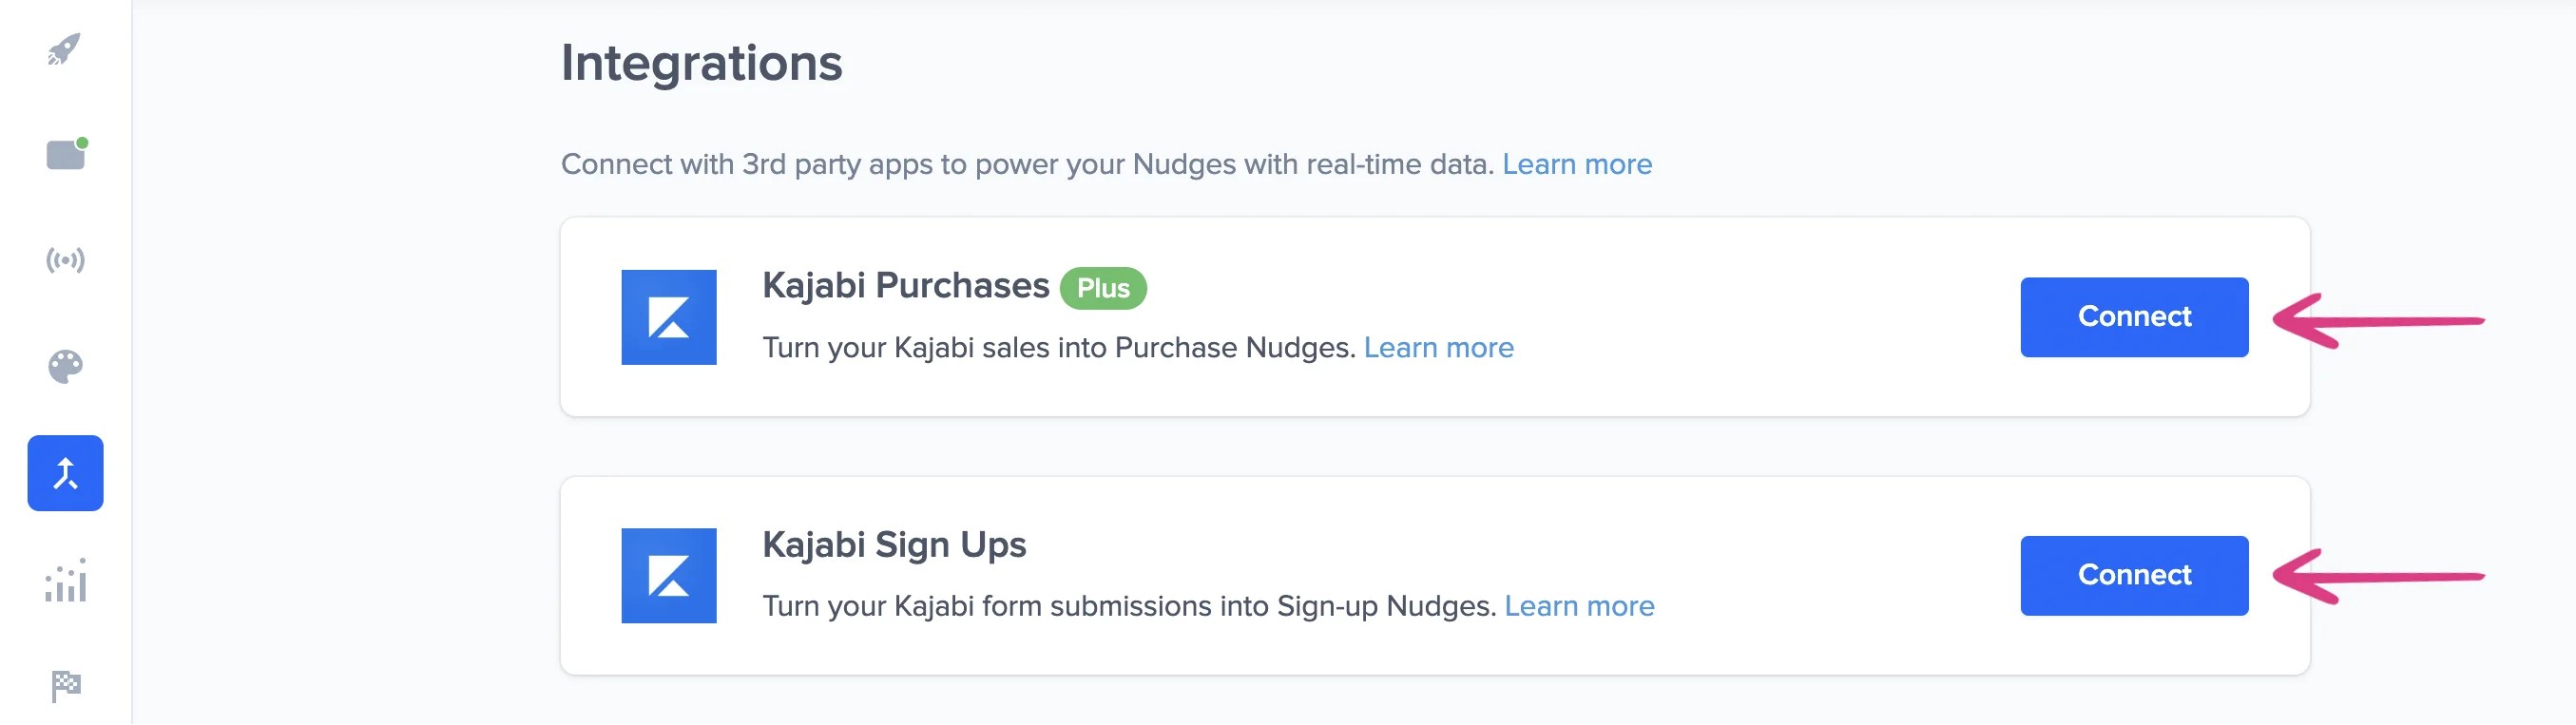Click the checkered flag Goals icon
Screen dimensions: 2576x725
pos(64,684)
